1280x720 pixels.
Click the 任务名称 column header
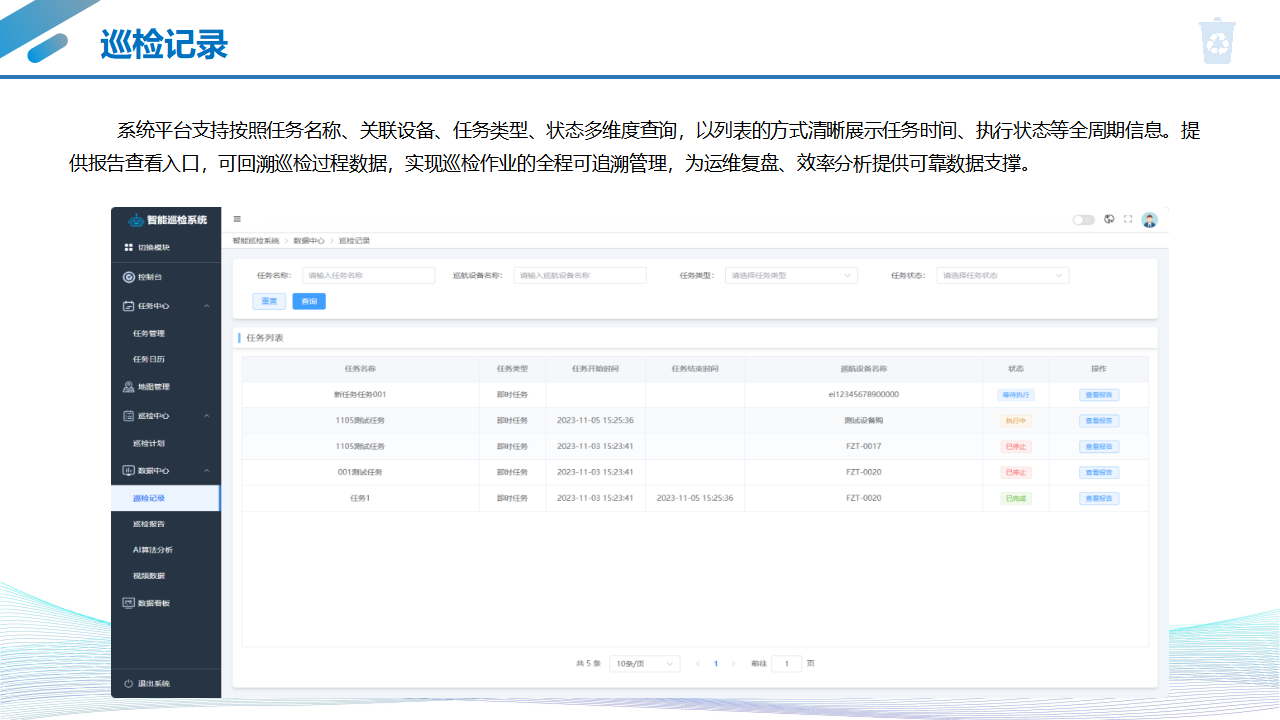click(360, 369)
